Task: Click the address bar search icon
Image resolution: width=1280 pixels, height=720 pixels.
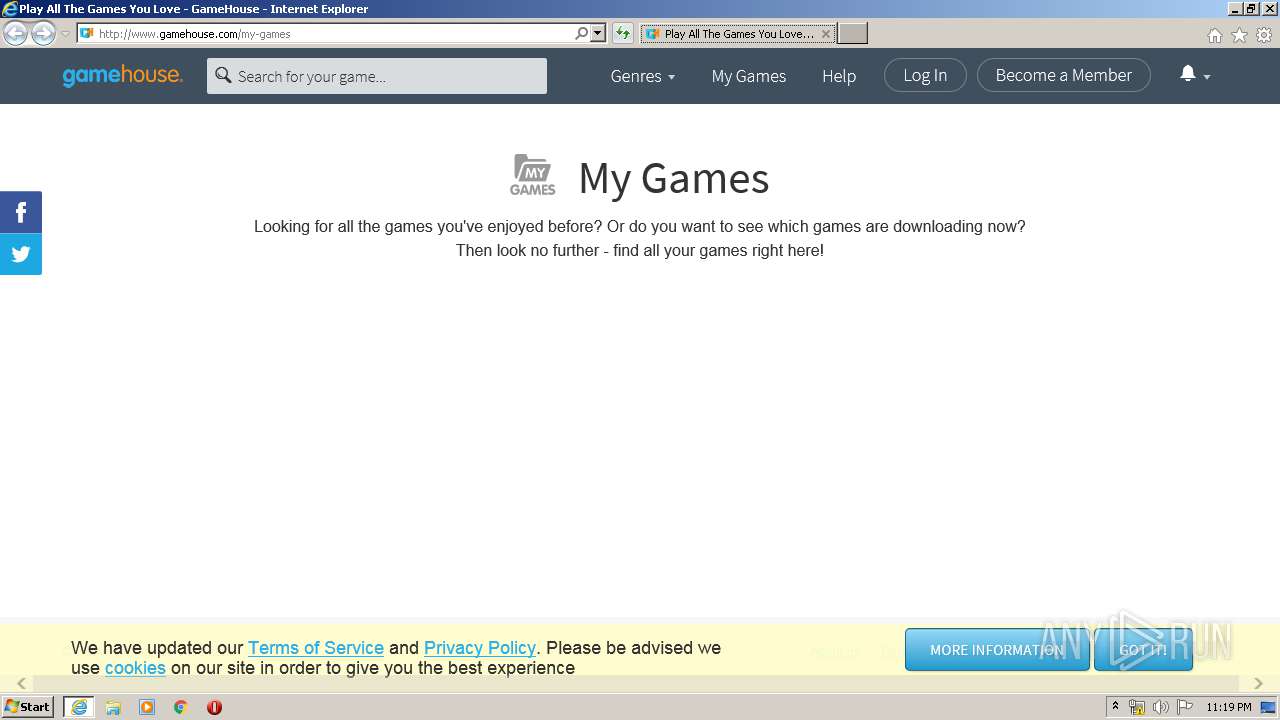Action: click(582, 34)
